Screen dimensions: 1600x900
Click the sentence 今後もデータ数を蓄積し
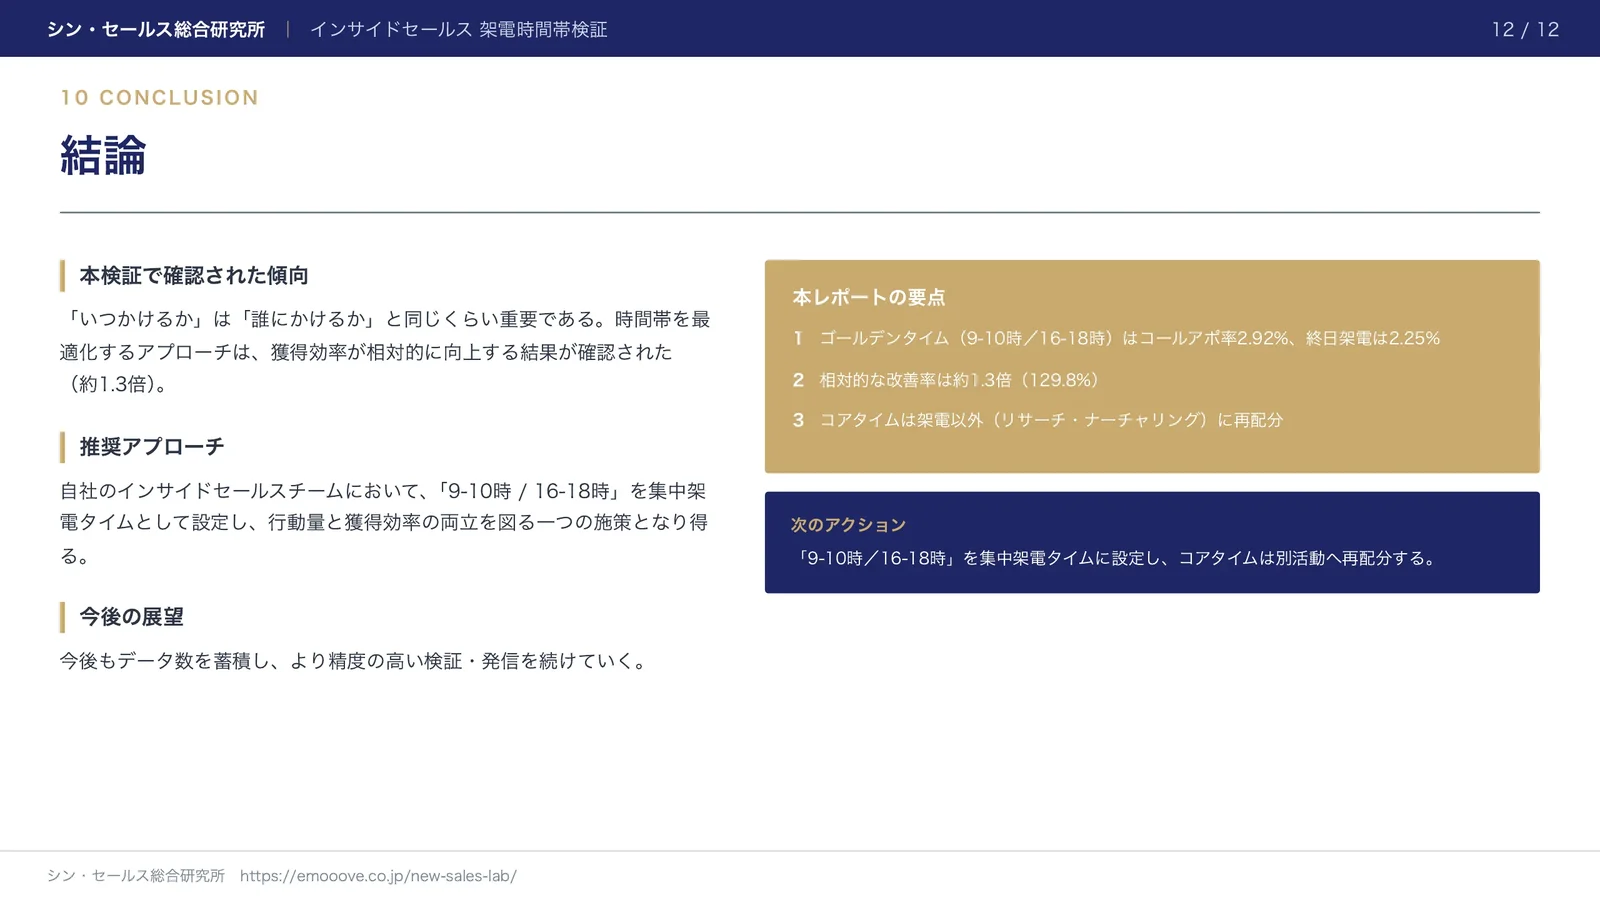tap(356, 660)
